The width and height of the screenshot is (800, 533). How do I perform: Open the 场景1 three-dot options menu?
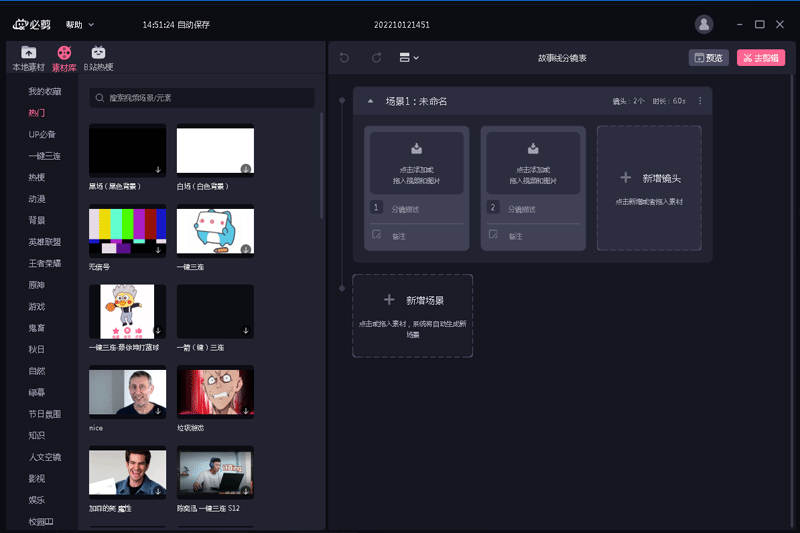tap(700, 101)
